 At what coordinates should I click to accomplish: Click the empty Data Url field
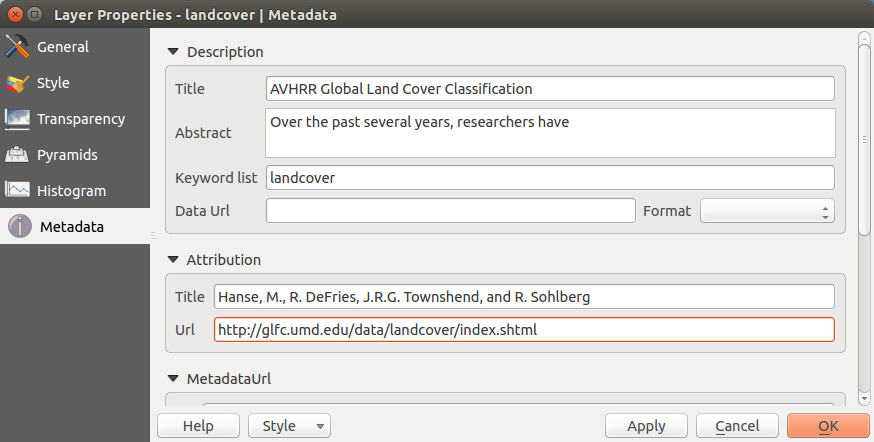tap(450, 211)
